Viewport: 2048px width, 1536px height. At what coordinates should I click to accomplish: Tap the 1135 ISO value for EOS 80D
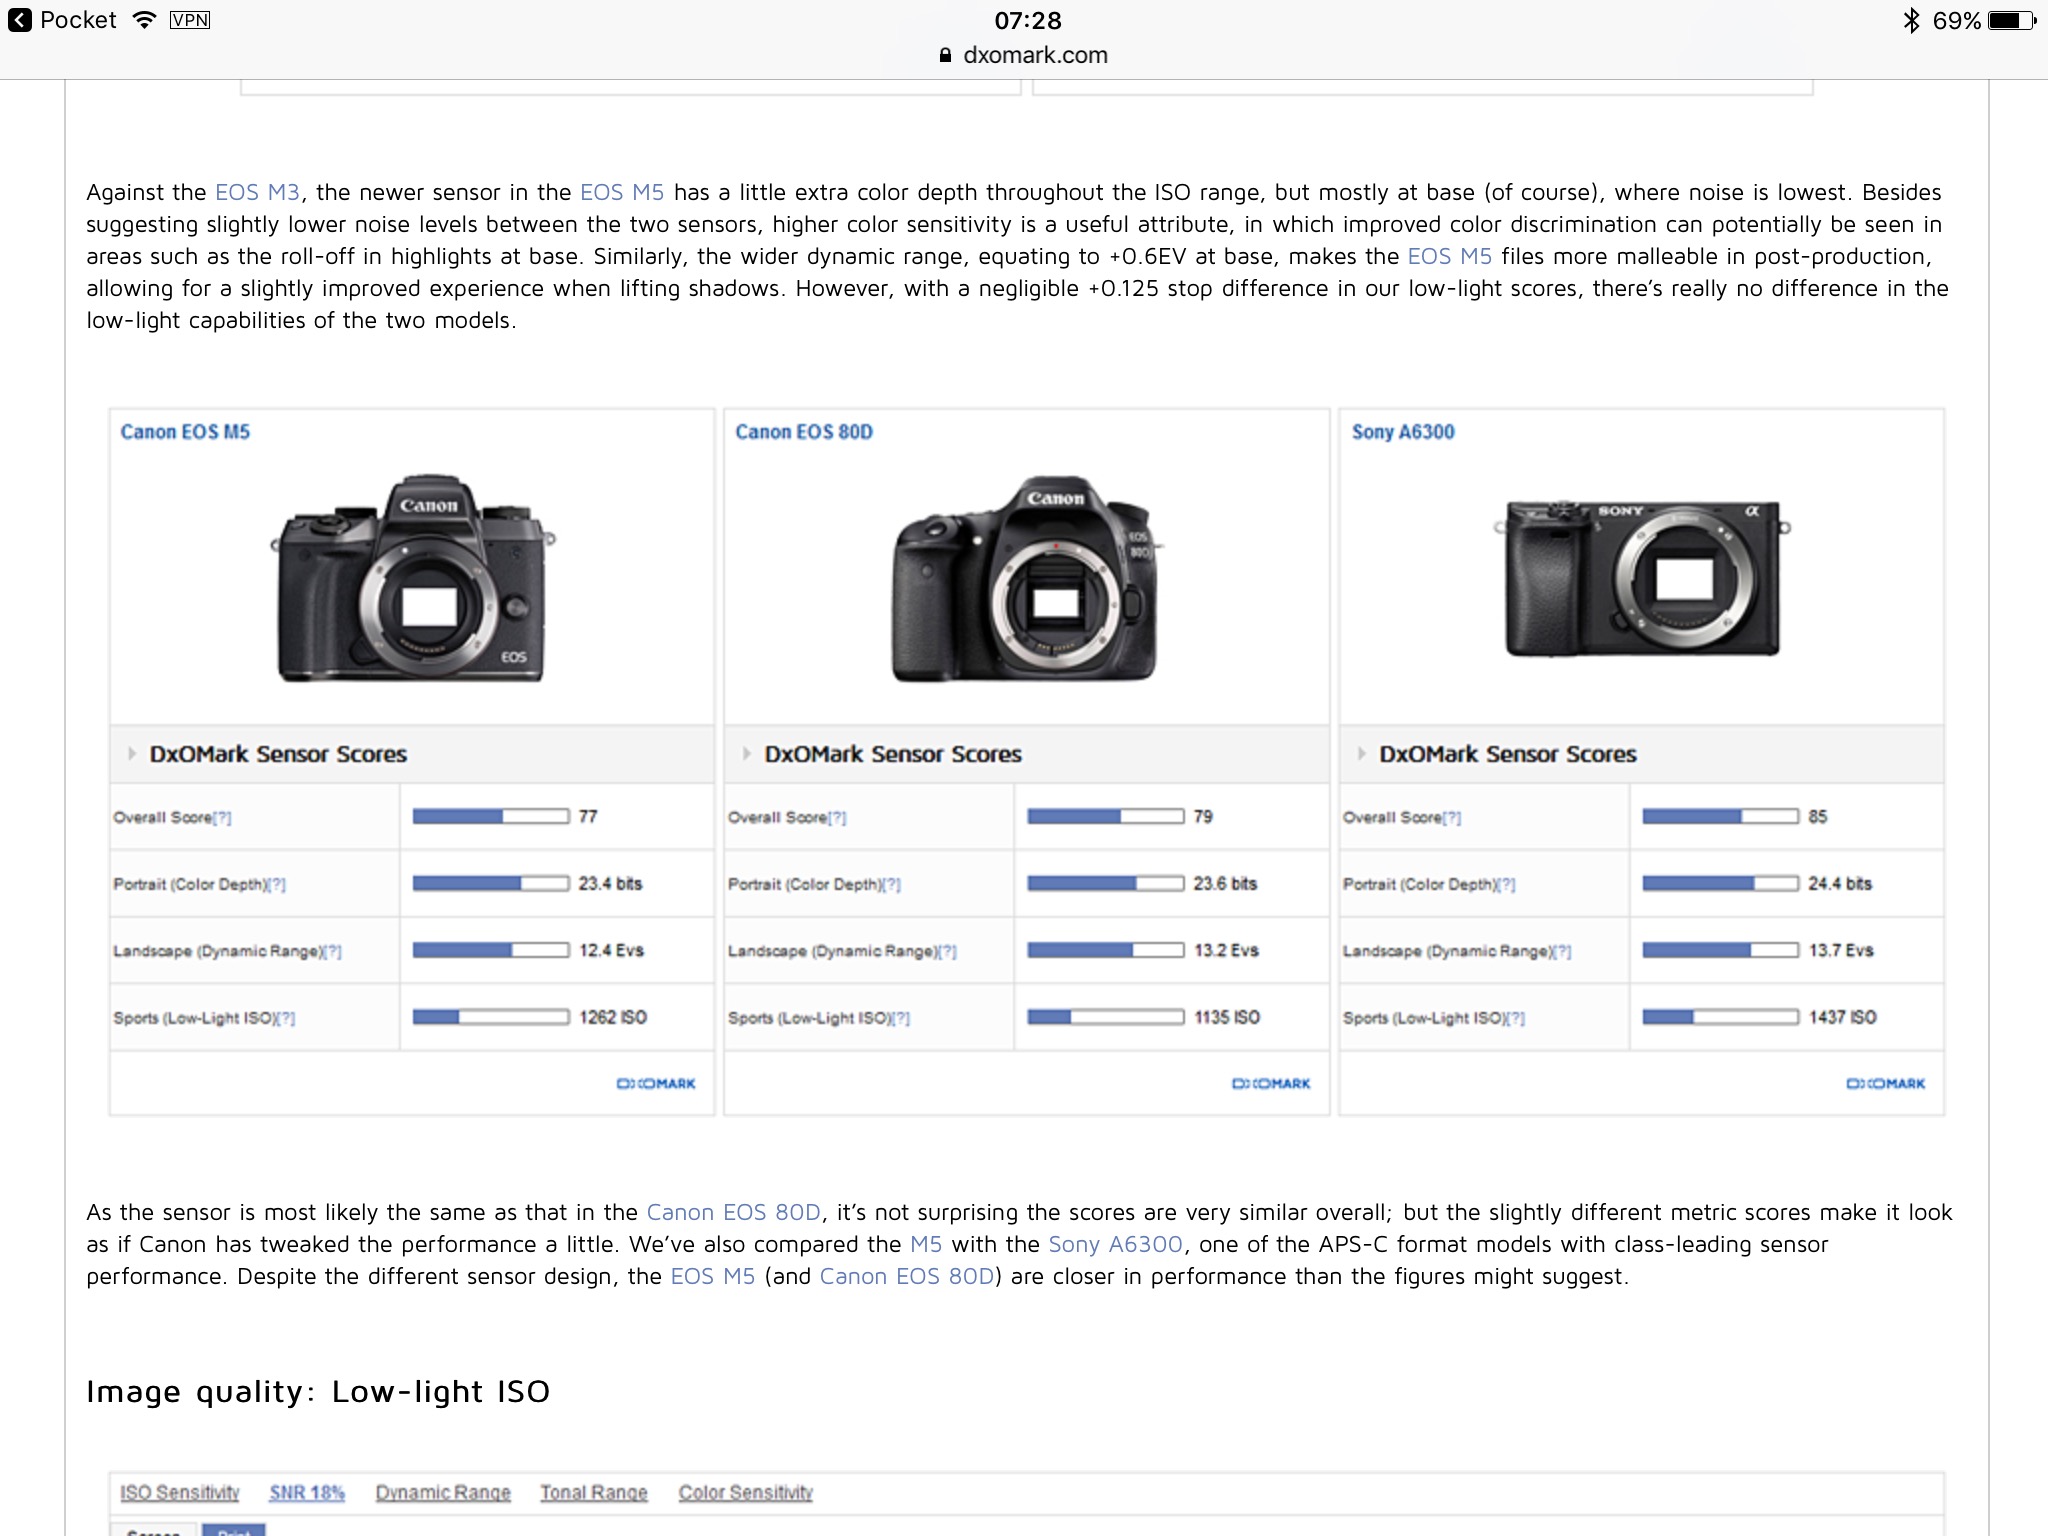[x=1227, y=1017]
